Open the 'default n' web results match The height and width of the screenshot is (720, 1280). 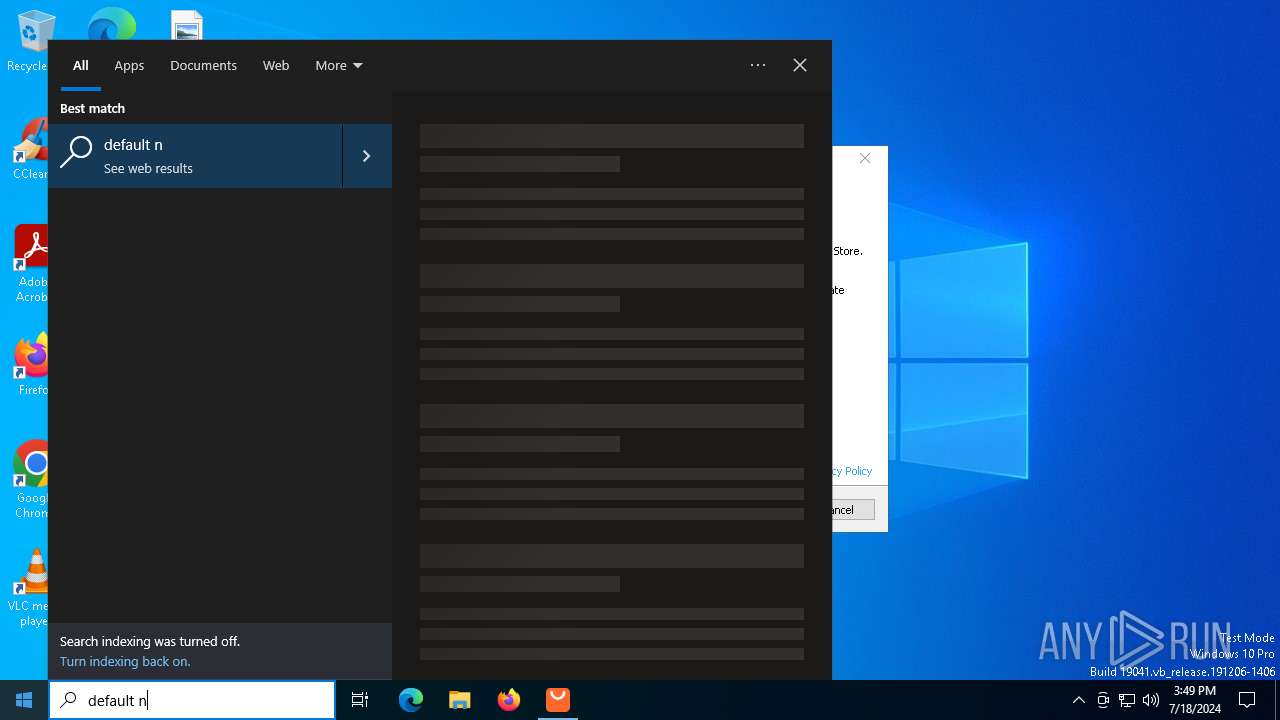pyautogui.click(x=195, y=156)
